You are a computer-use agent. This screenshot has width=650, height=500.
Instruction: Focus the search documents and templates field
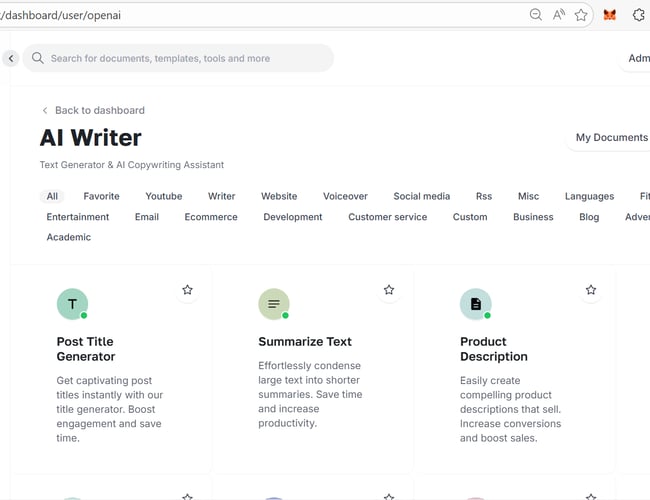[x=178, y=58]
